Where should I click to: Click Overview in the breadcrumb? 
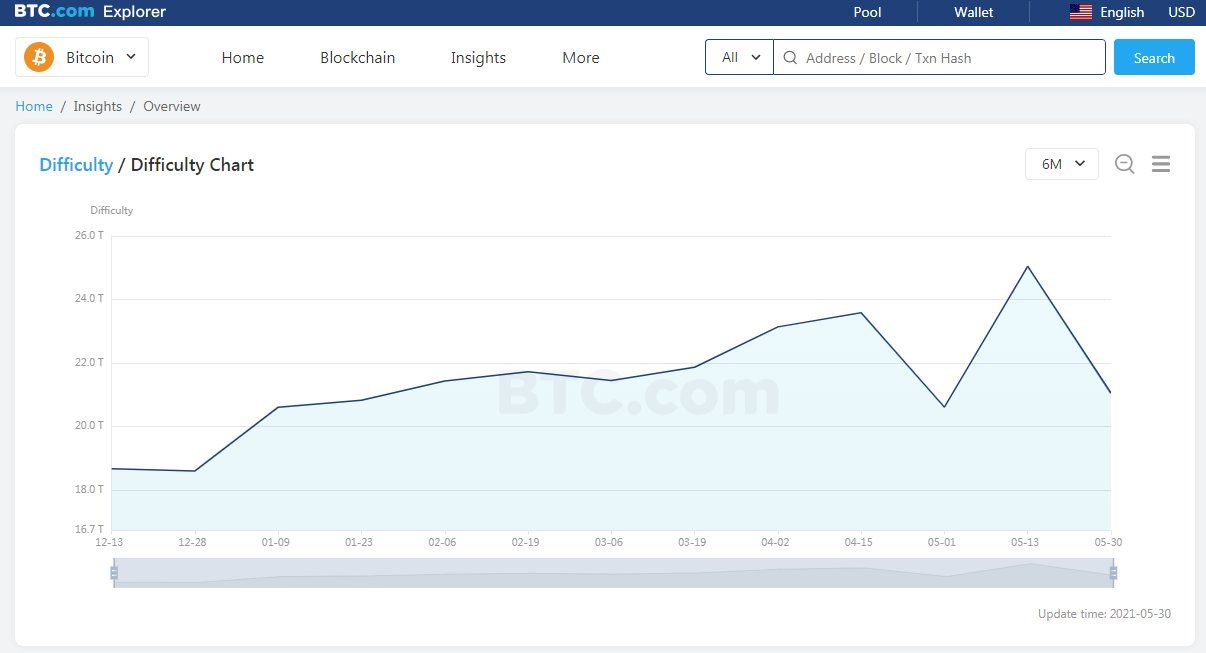172,106
